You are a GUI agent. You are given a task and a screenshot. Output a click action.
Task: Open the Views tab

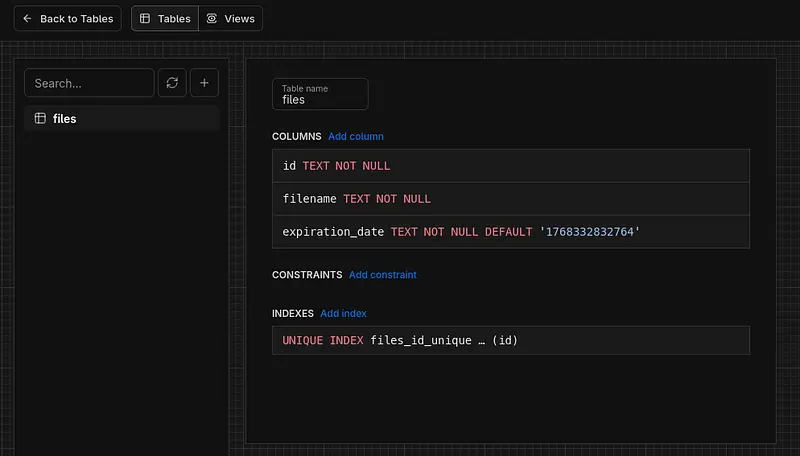(x=231, y=19)
